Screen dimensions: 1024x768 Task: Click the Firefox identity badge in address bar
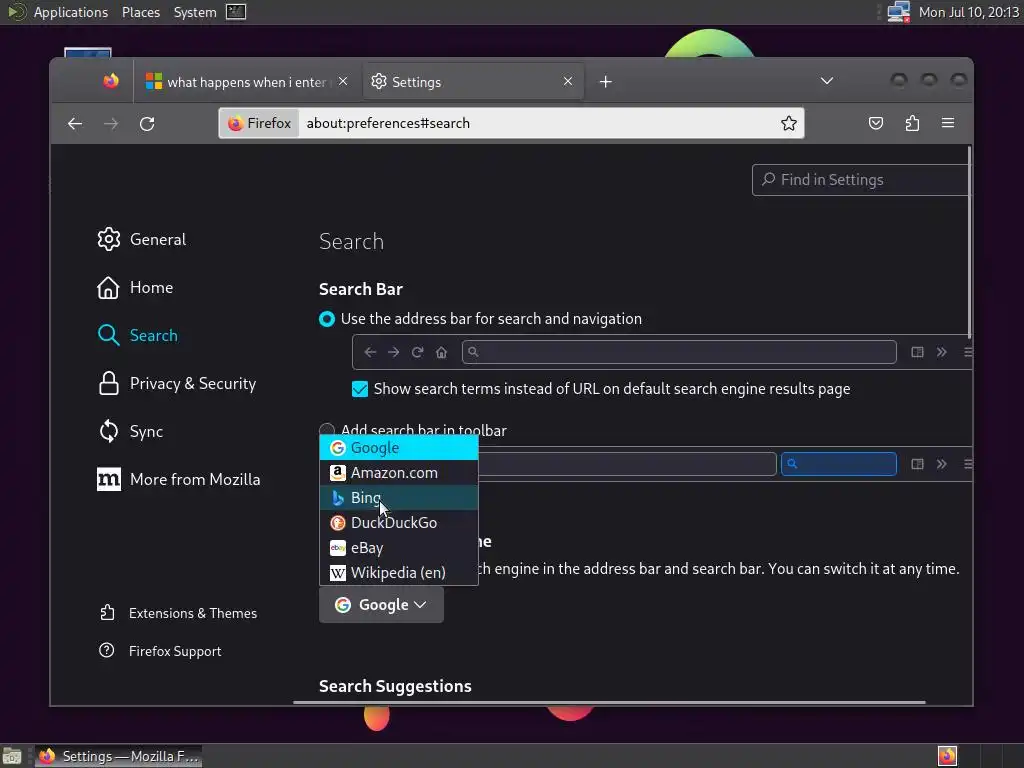click(259, 123)
